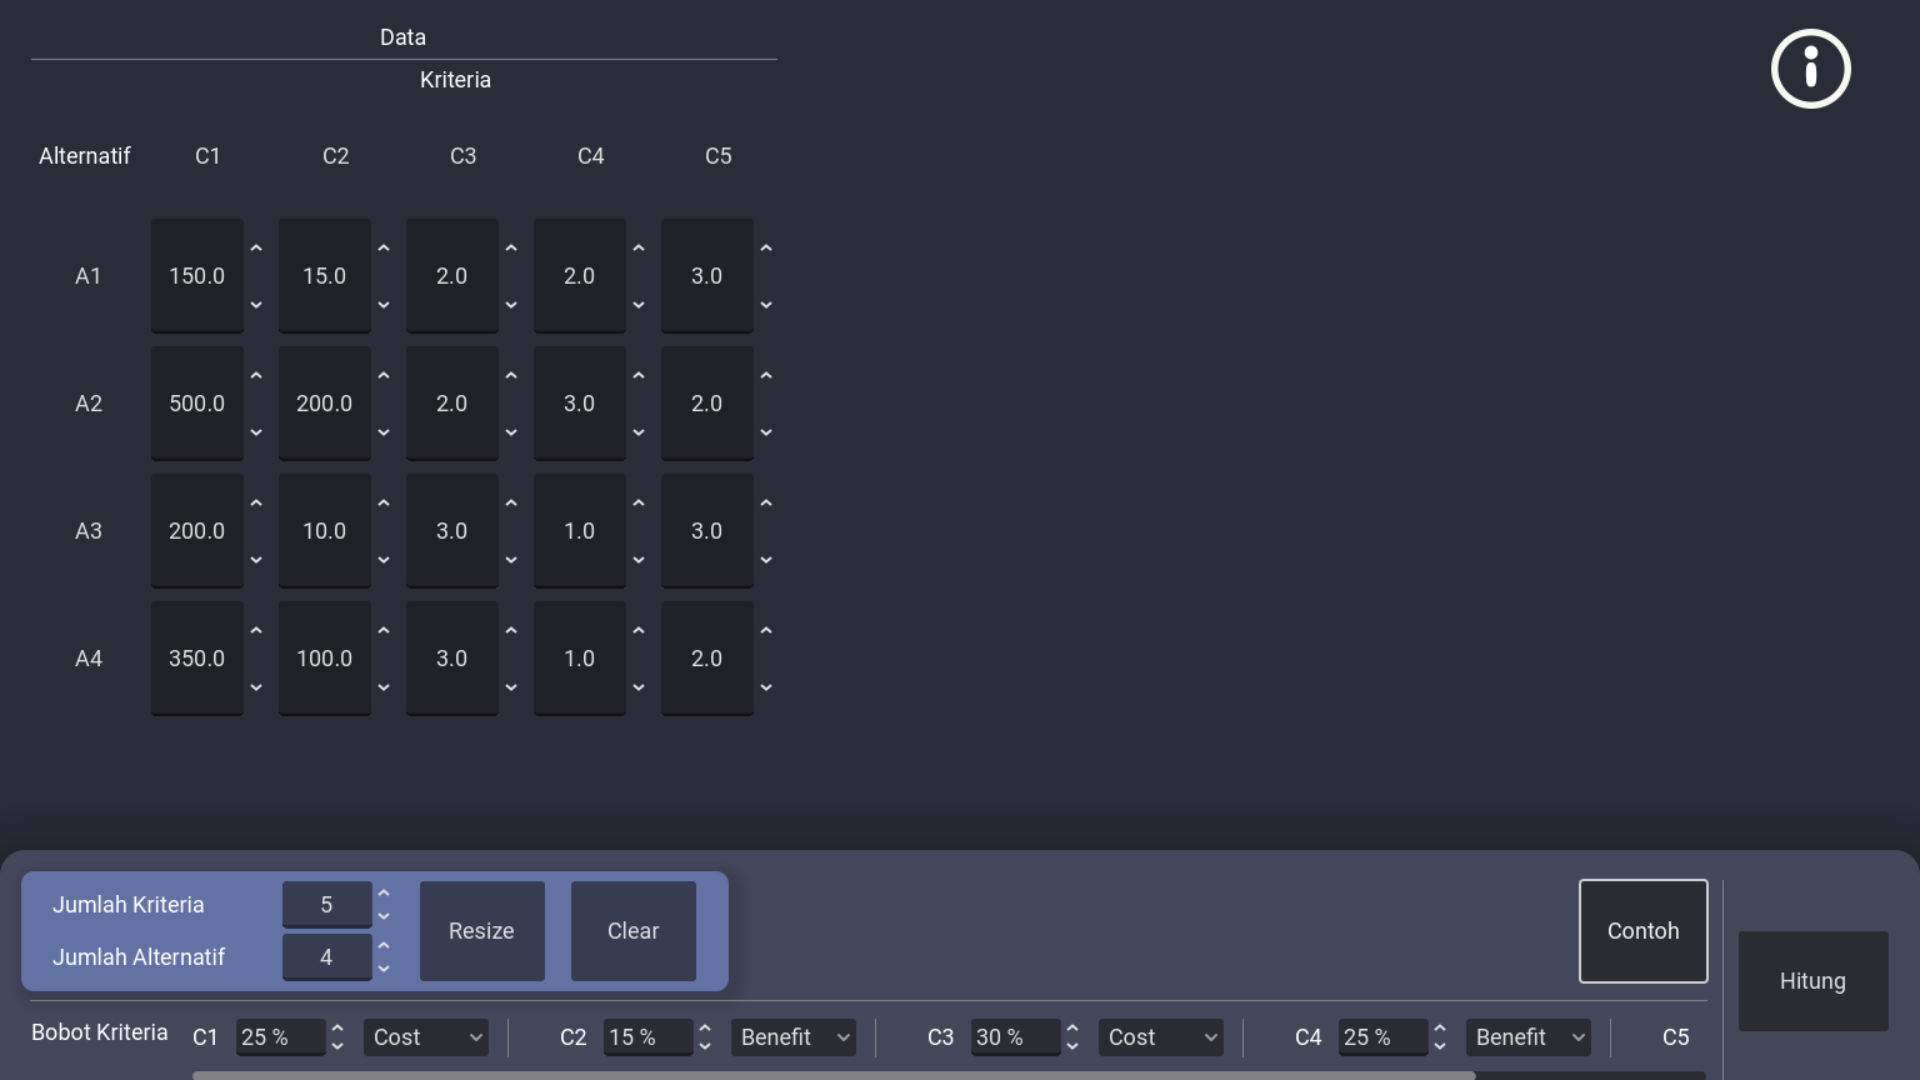This screenshot has width=1920, height=1080.
Task: Increase A1 C4 value with up arrow
Action: [x=639, y=248]
